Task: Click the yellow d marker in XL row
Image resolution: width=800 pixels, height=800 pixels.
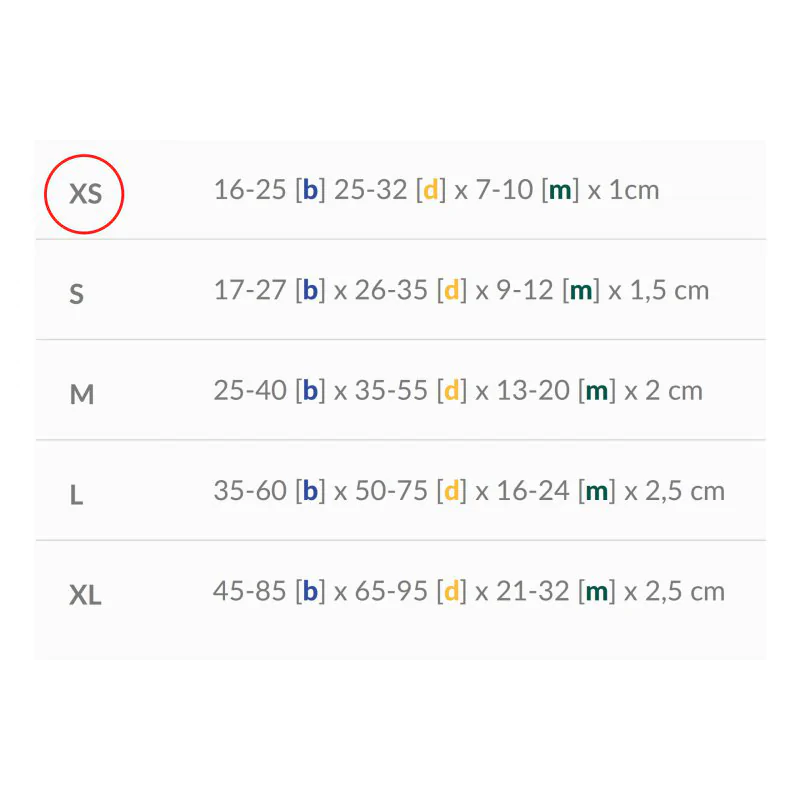Action: 452,590
